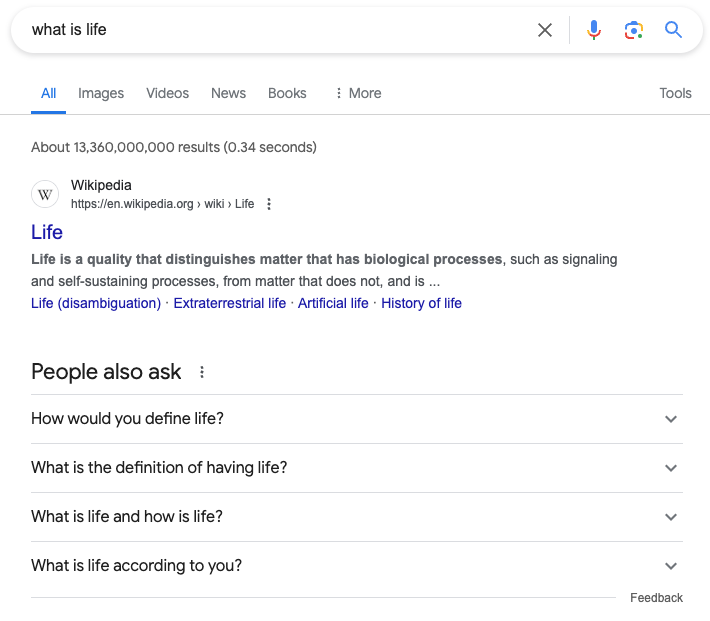
Task: Open the 'Life' Wikipedia result title link
Action: [x=47, y=232]
